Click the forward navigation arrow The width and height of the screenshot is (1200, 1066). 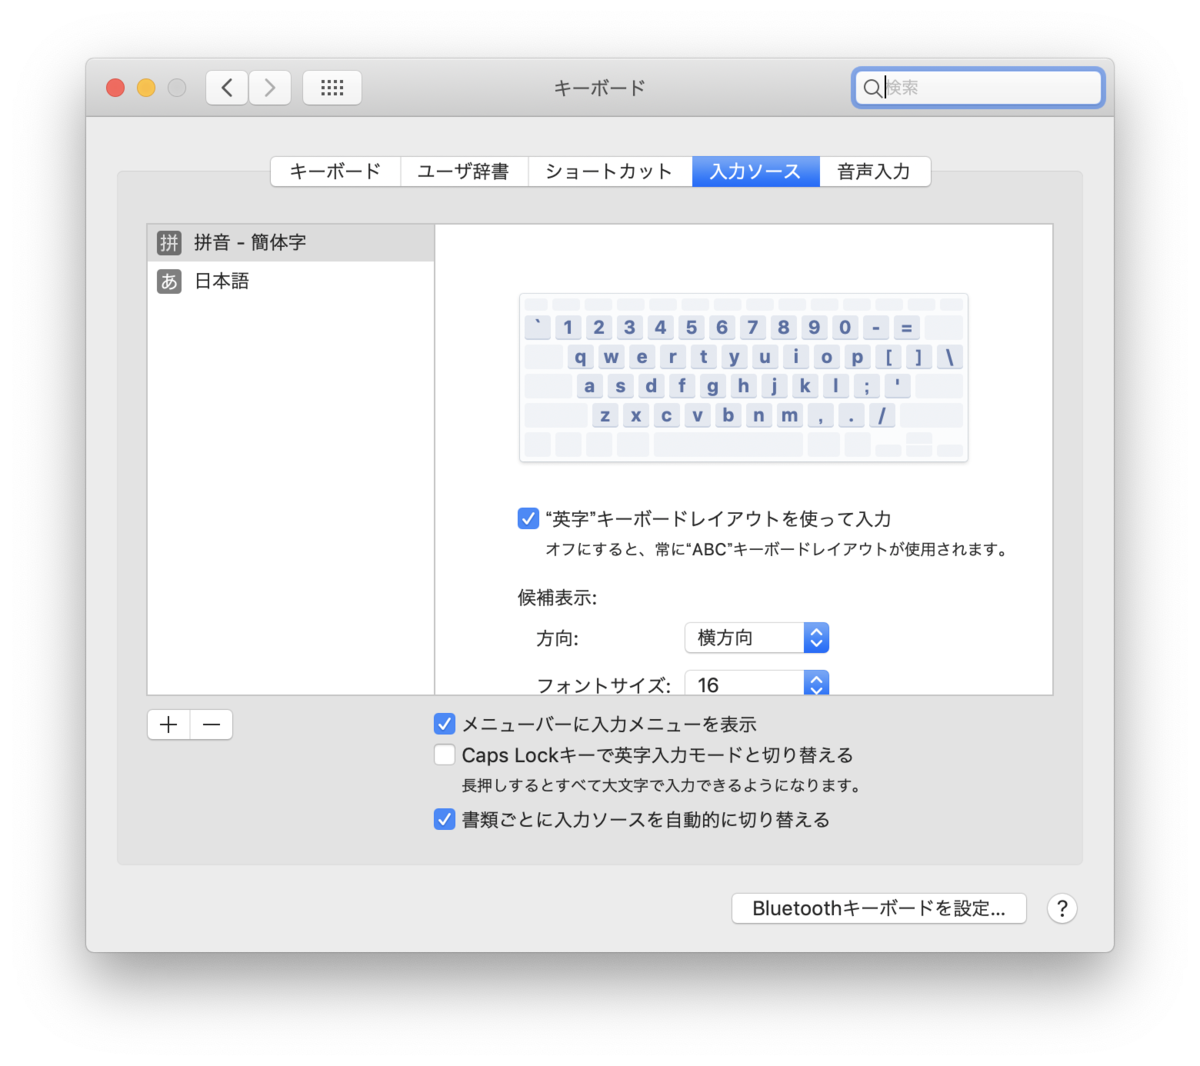(270, 87)
